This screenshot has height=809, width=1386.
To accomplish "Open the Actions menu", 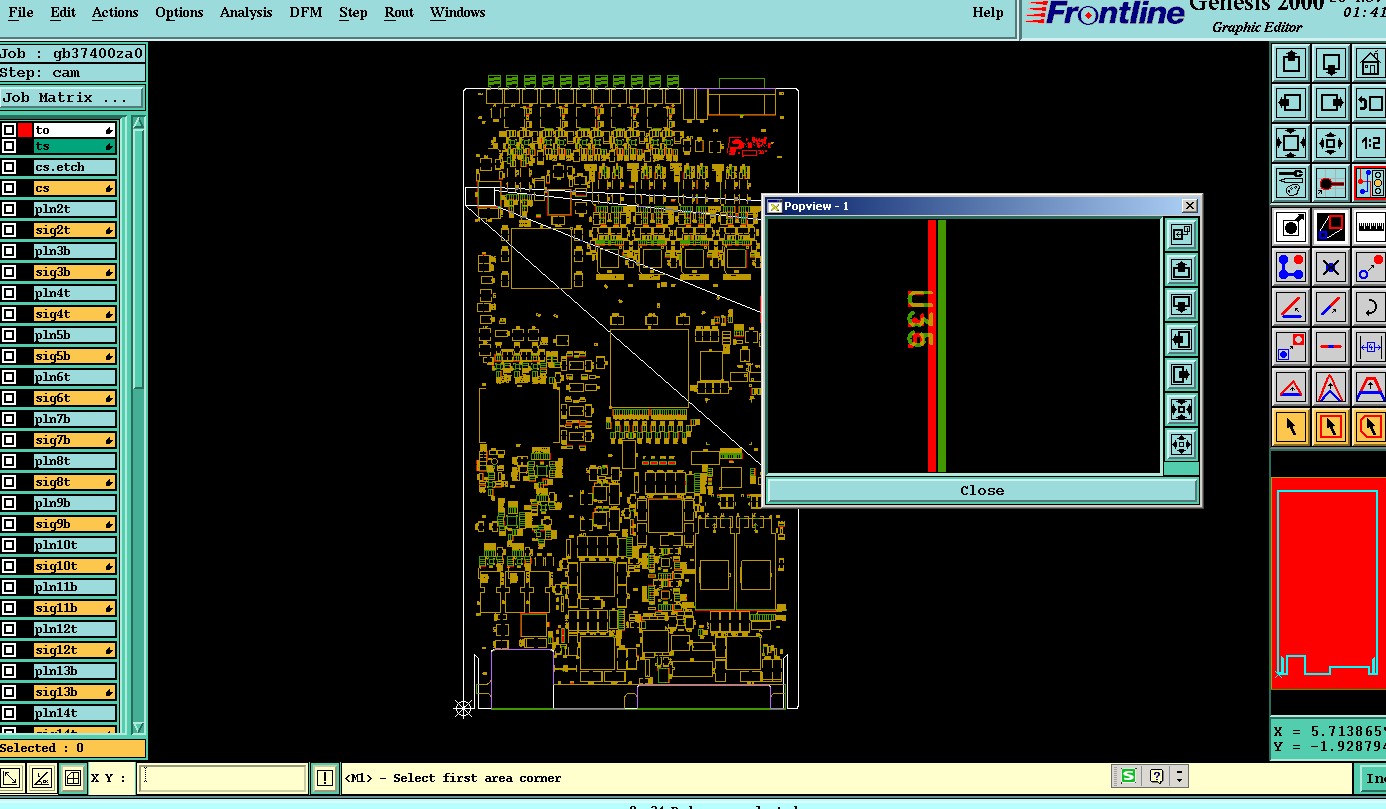I will pos(115,13).
